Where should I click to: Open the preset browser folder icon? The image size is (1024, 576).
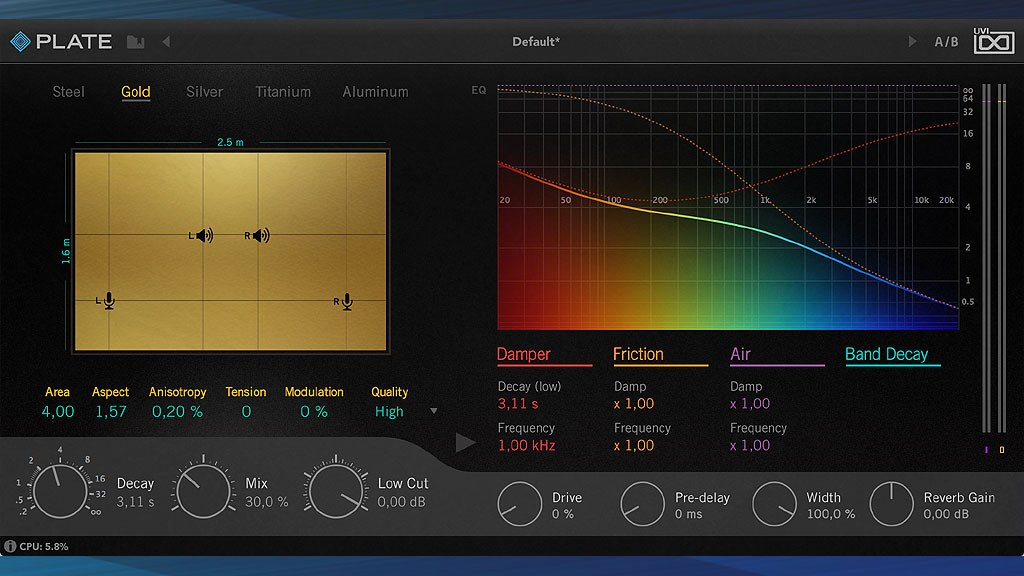(x=135, y=42)
